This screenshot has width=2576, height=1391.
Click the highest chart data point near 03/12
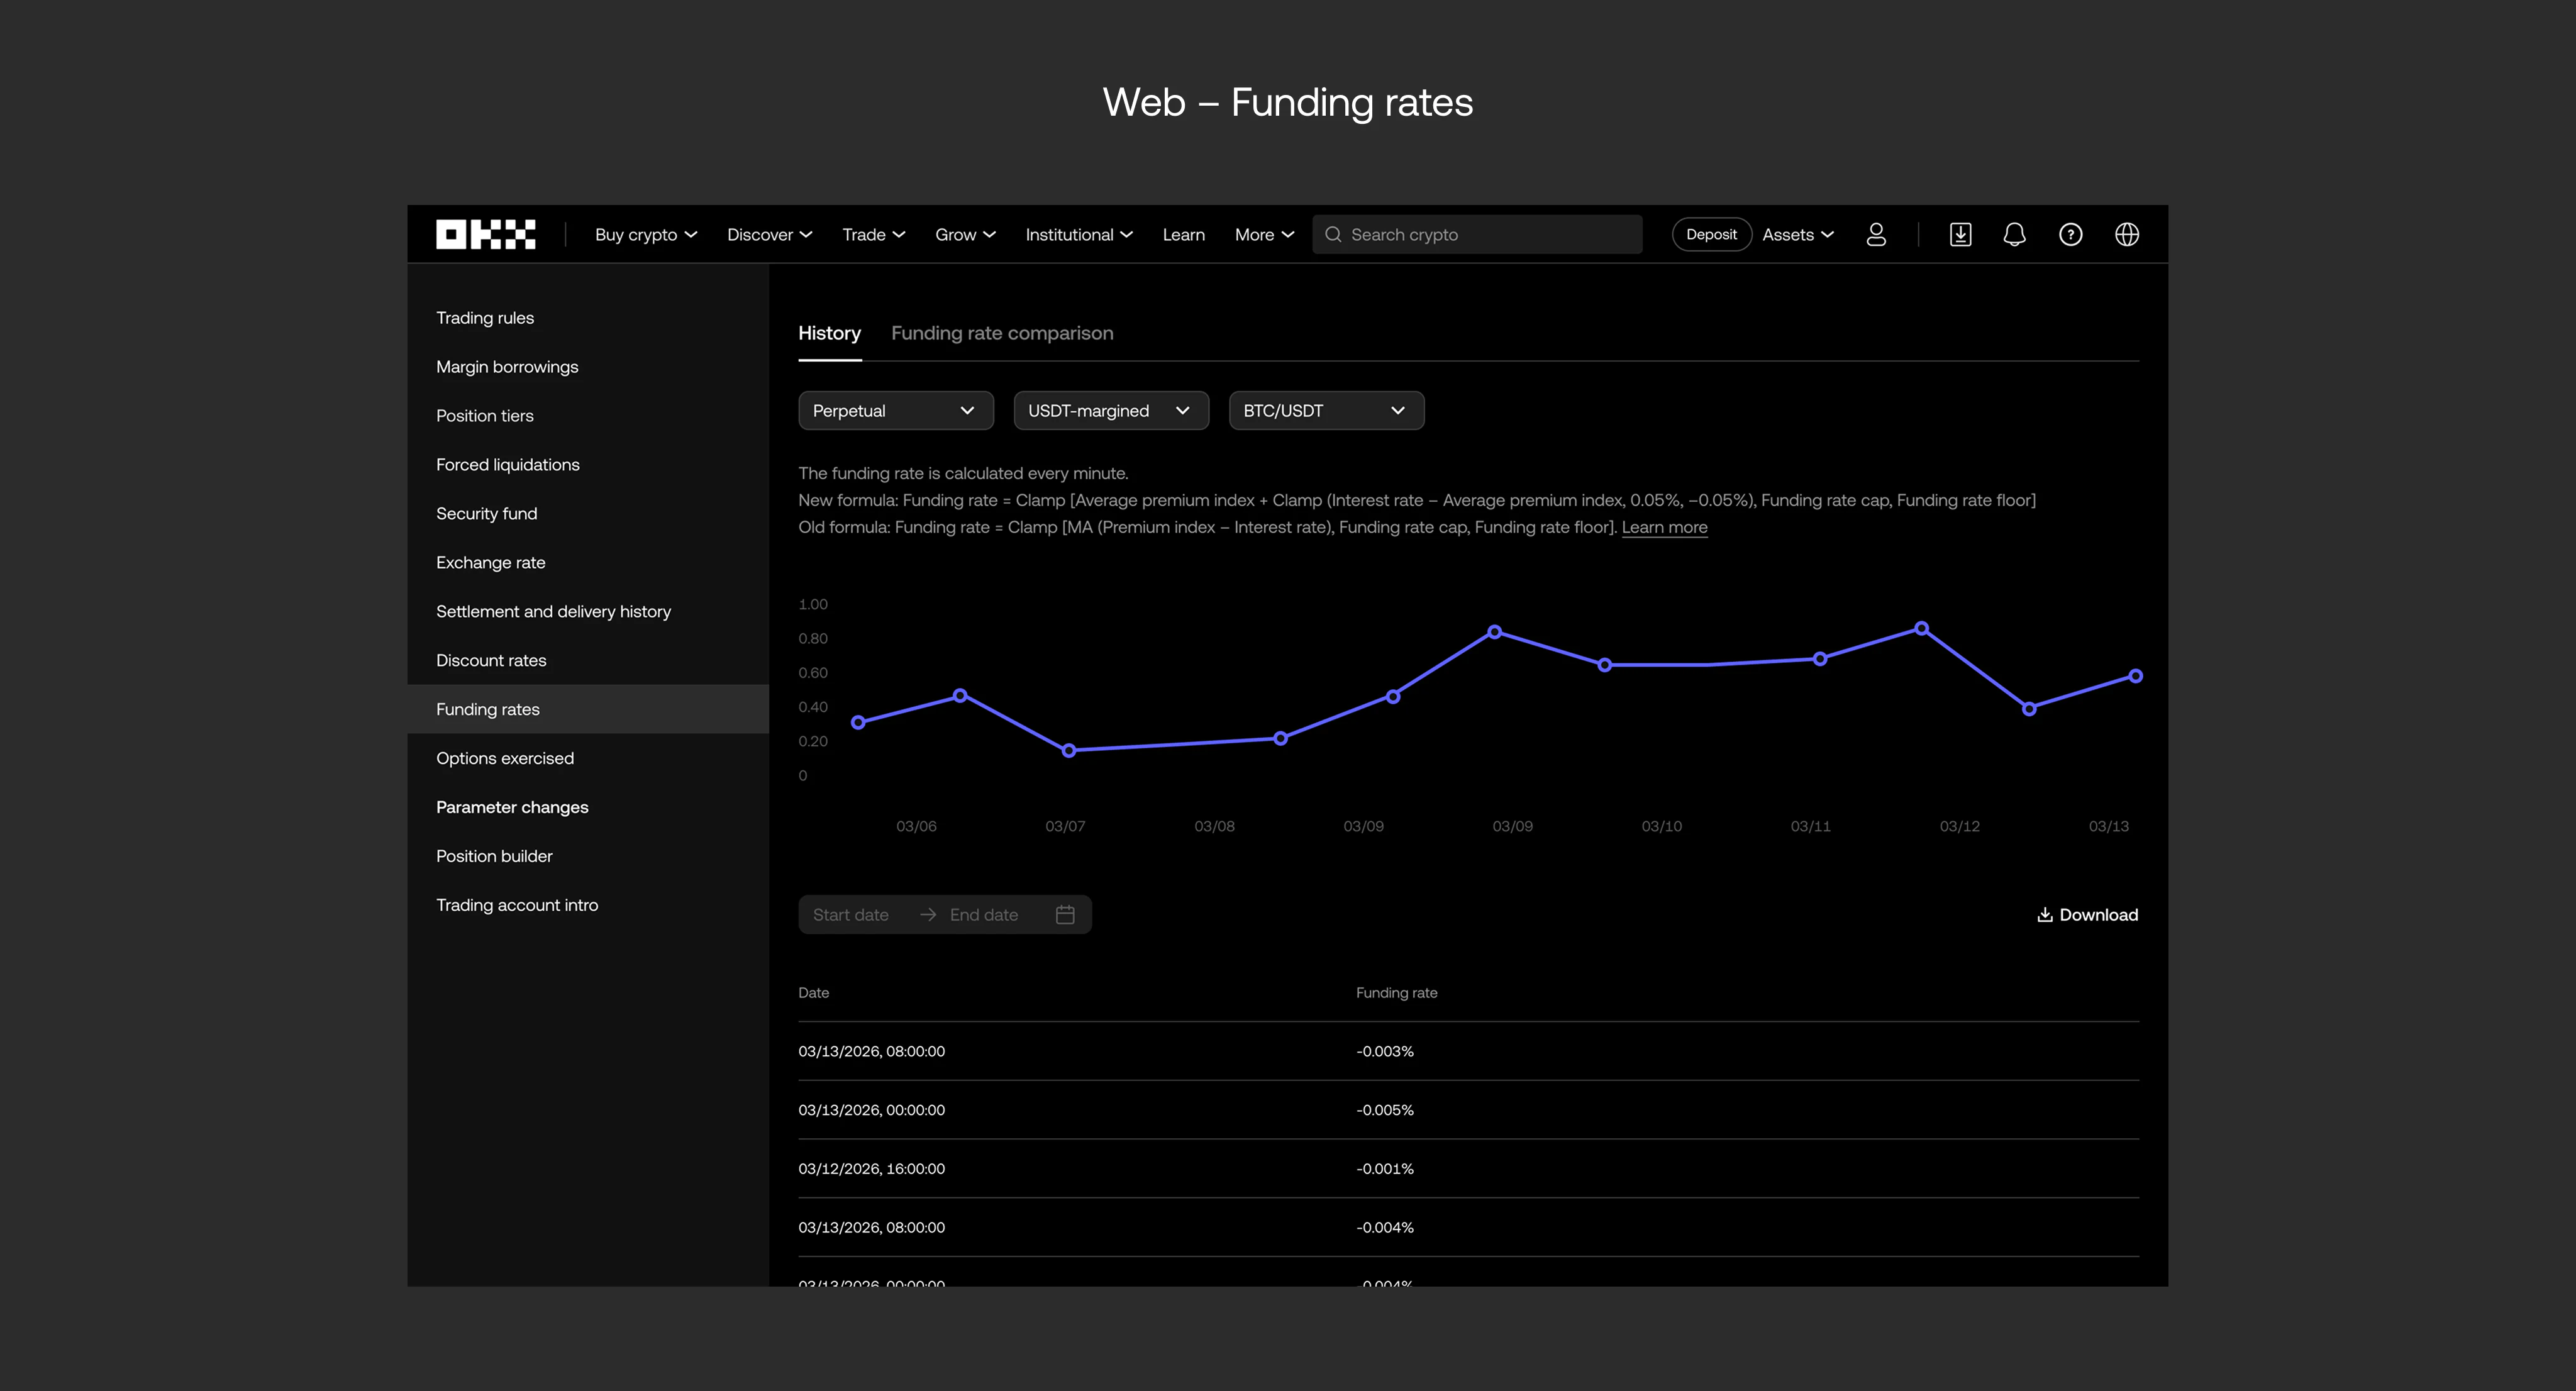[1921, 628]
